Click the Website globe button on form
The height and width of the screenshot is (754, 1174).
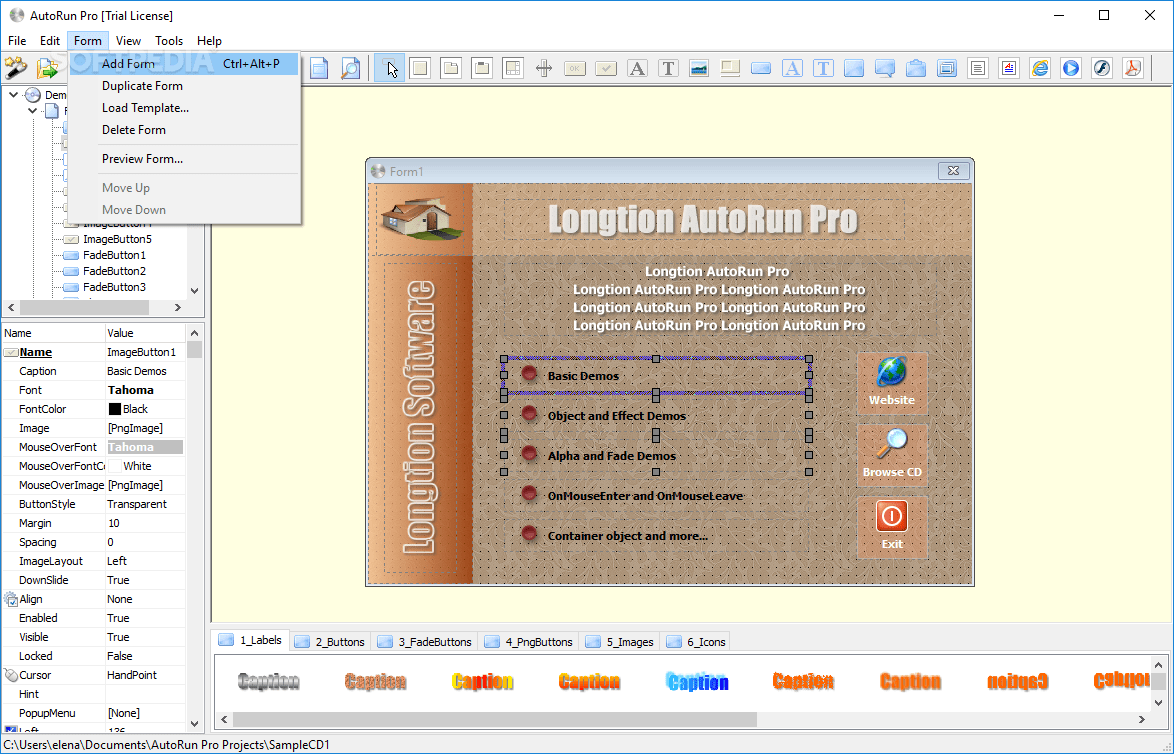(892, 383)
